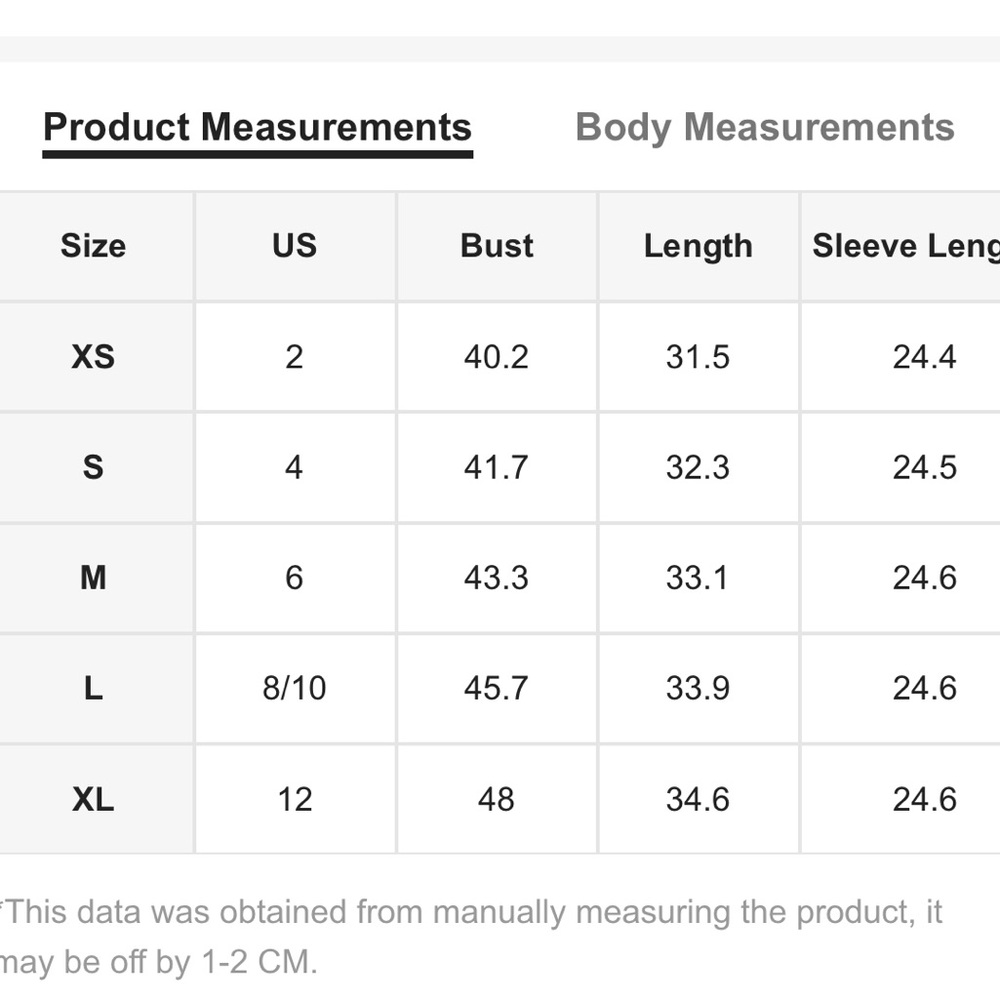The image size is (1000, 1000).
Task: Select the L size row label
Action: tap(93, 688)
